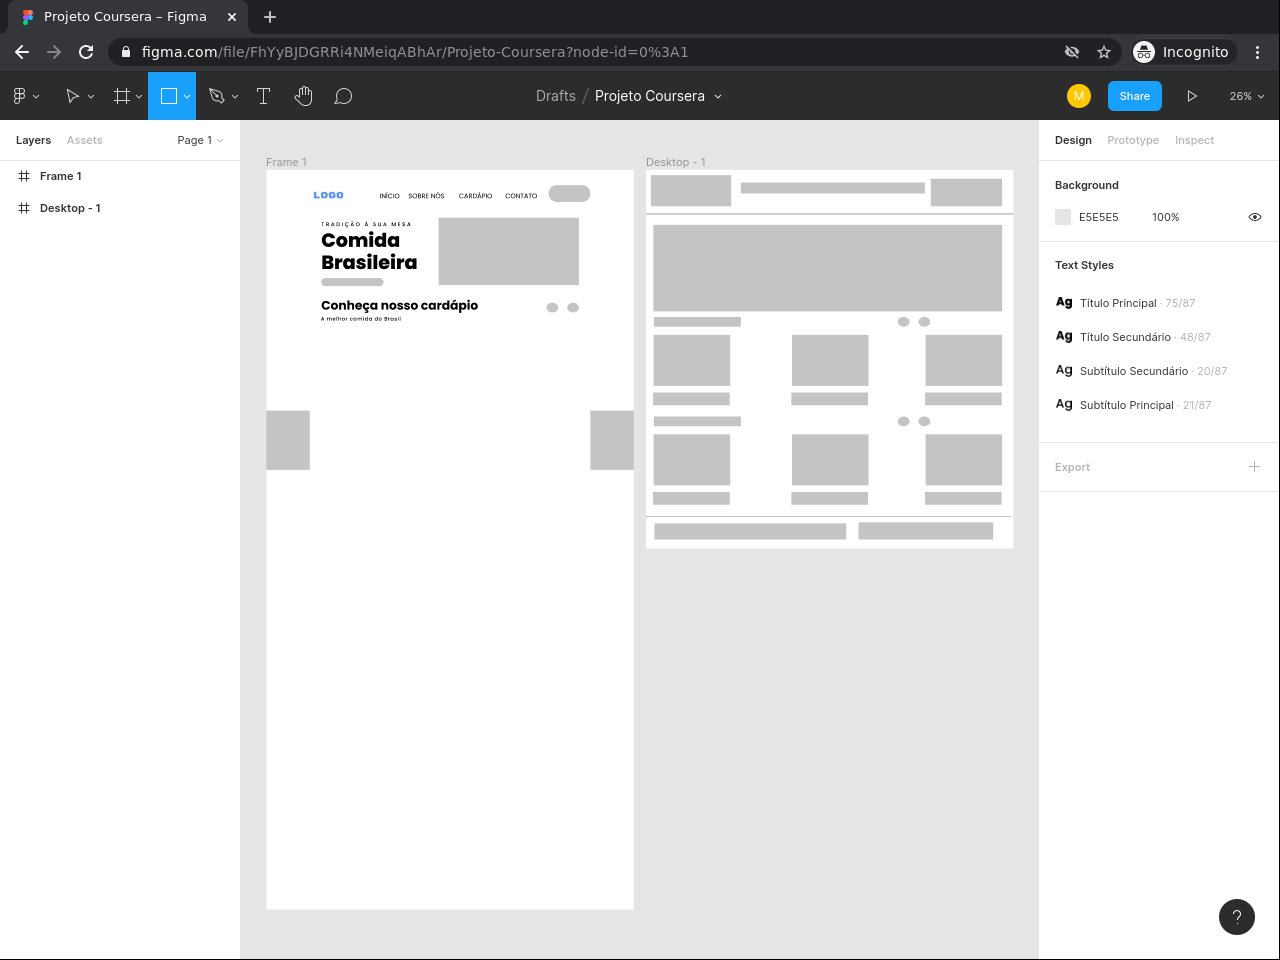The height and width of the screenshot is (960, 1280).
Task: Switch to the Assets tab
Action: [85, 140]
